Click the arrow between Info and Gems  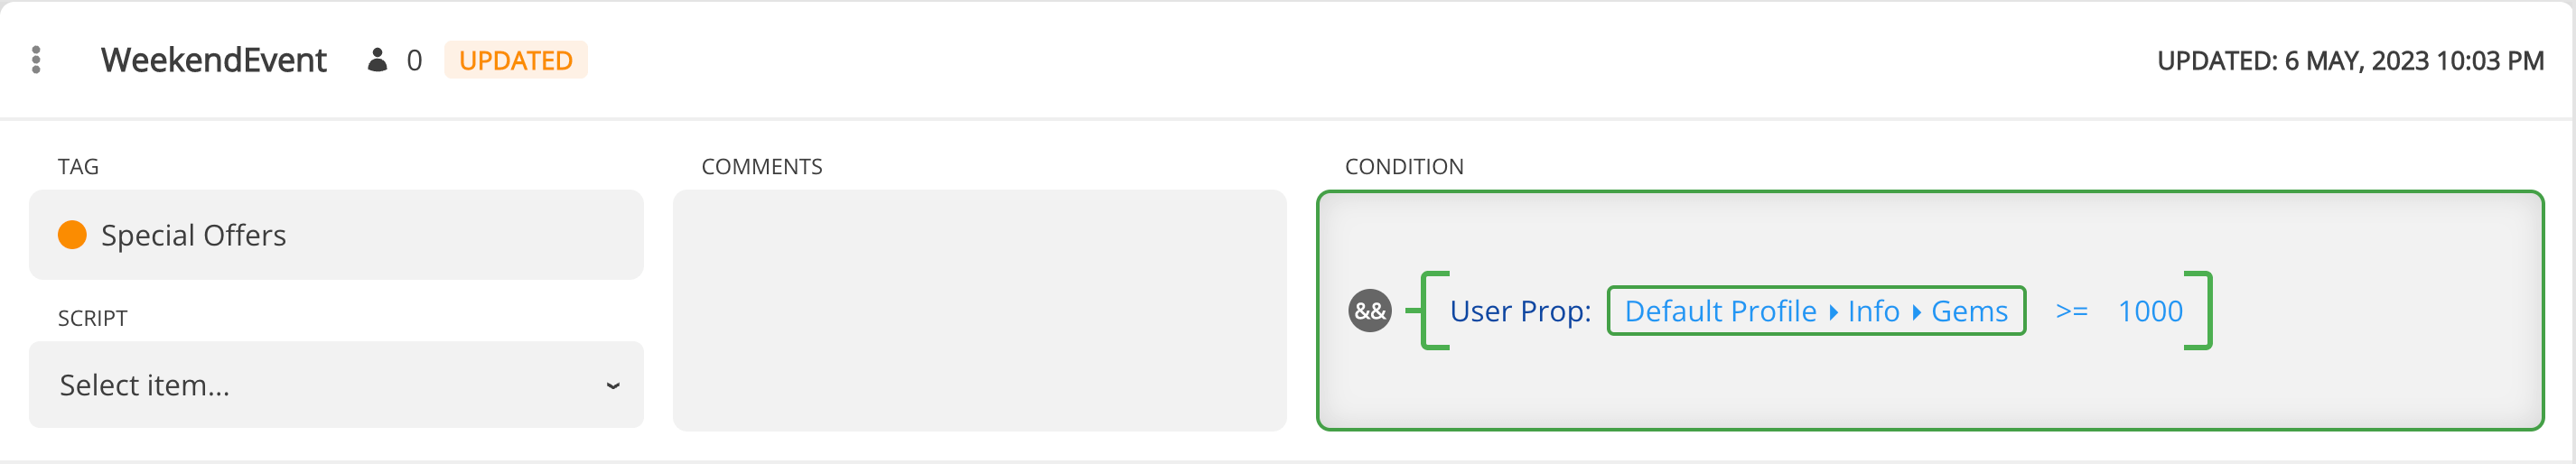1916,312
